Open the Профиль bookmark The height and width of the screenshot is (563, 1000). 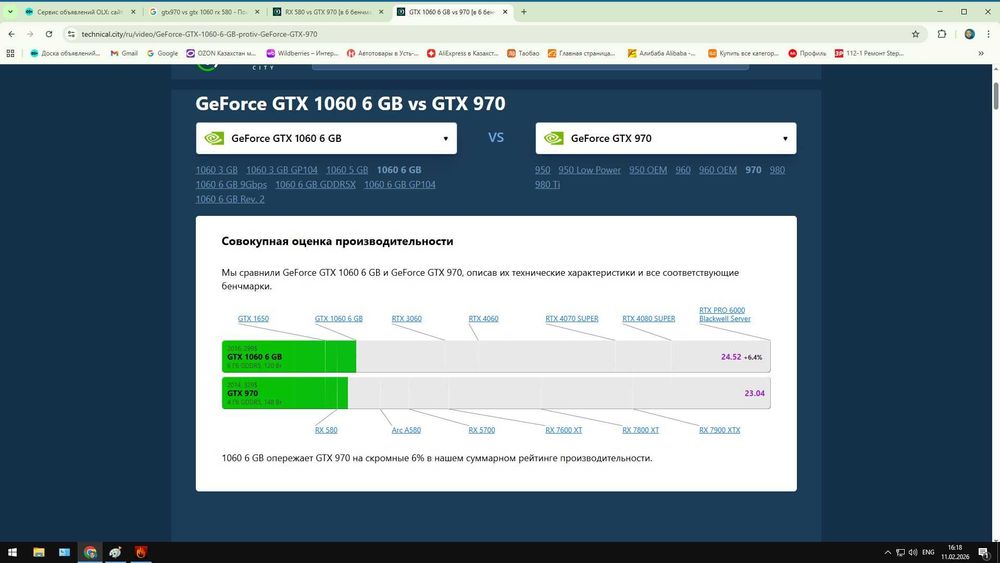(x=807, y=54)
